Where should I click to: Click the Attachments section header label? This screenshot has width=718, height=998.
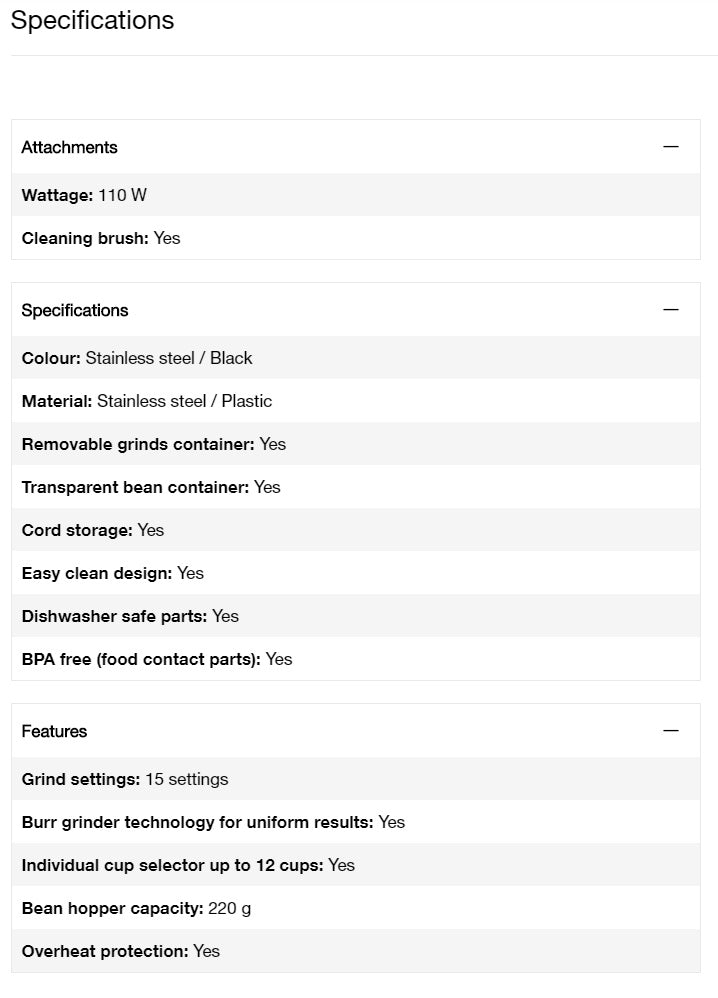70,147
